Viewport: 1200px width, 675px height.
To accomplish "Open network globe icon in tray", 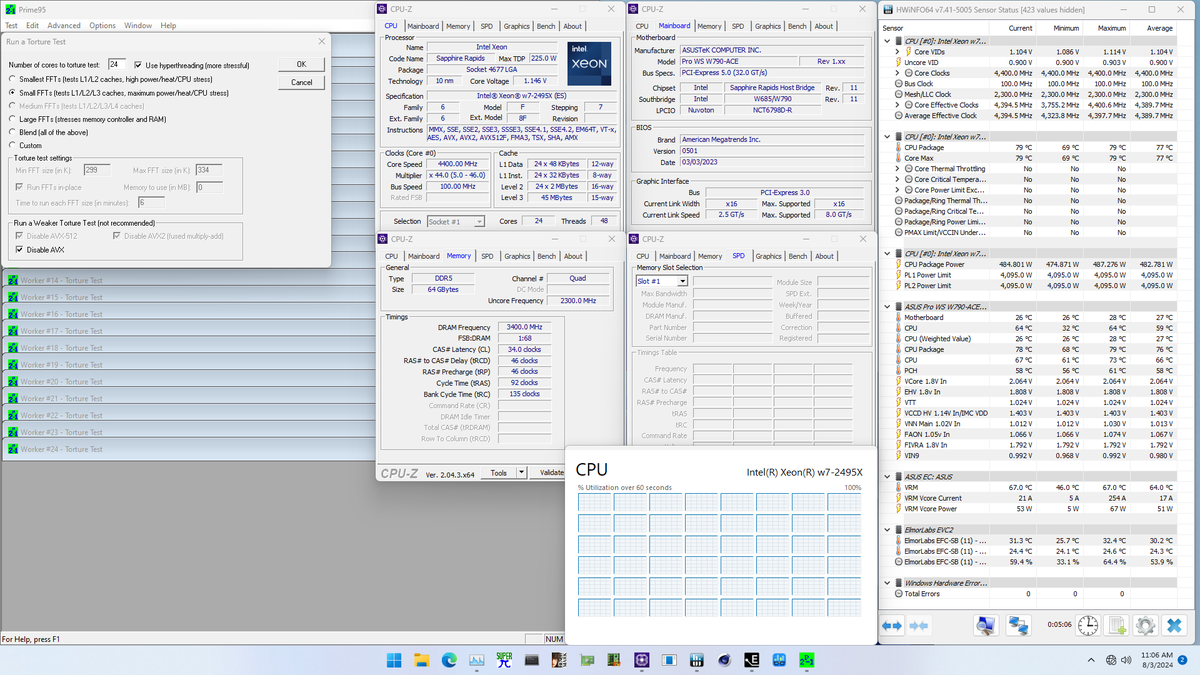I will tap(1111, 660).
